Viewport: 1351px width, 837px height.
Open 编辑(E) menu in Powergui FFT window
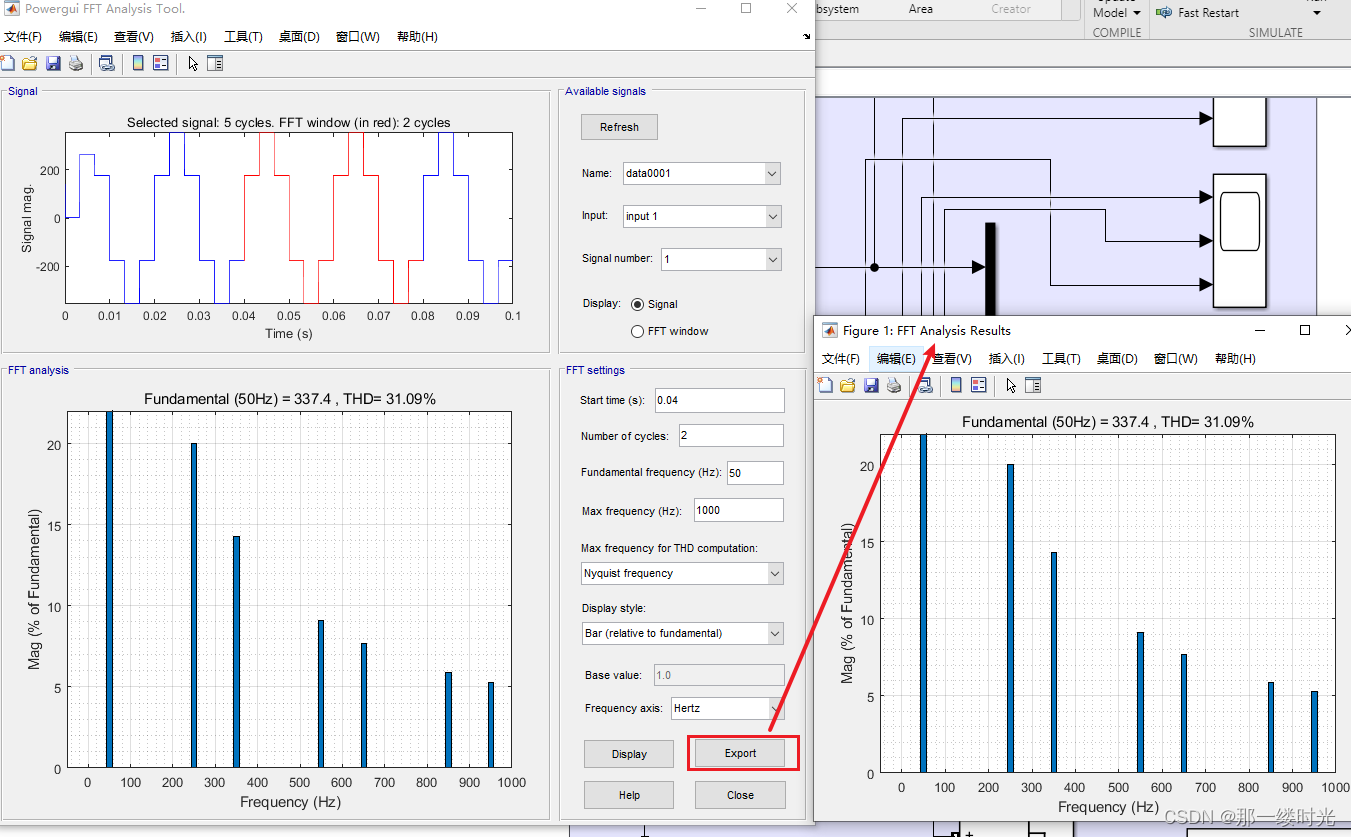(78, 37)
